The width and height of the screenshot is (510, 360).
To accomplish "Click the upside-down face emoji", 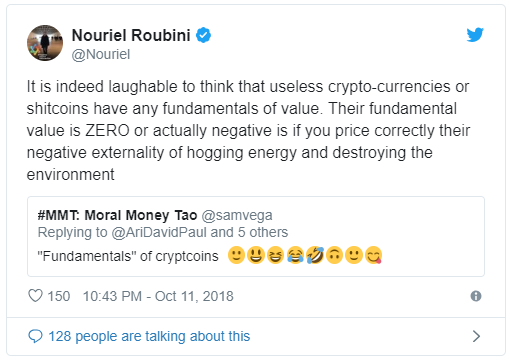I will (334, 255).
